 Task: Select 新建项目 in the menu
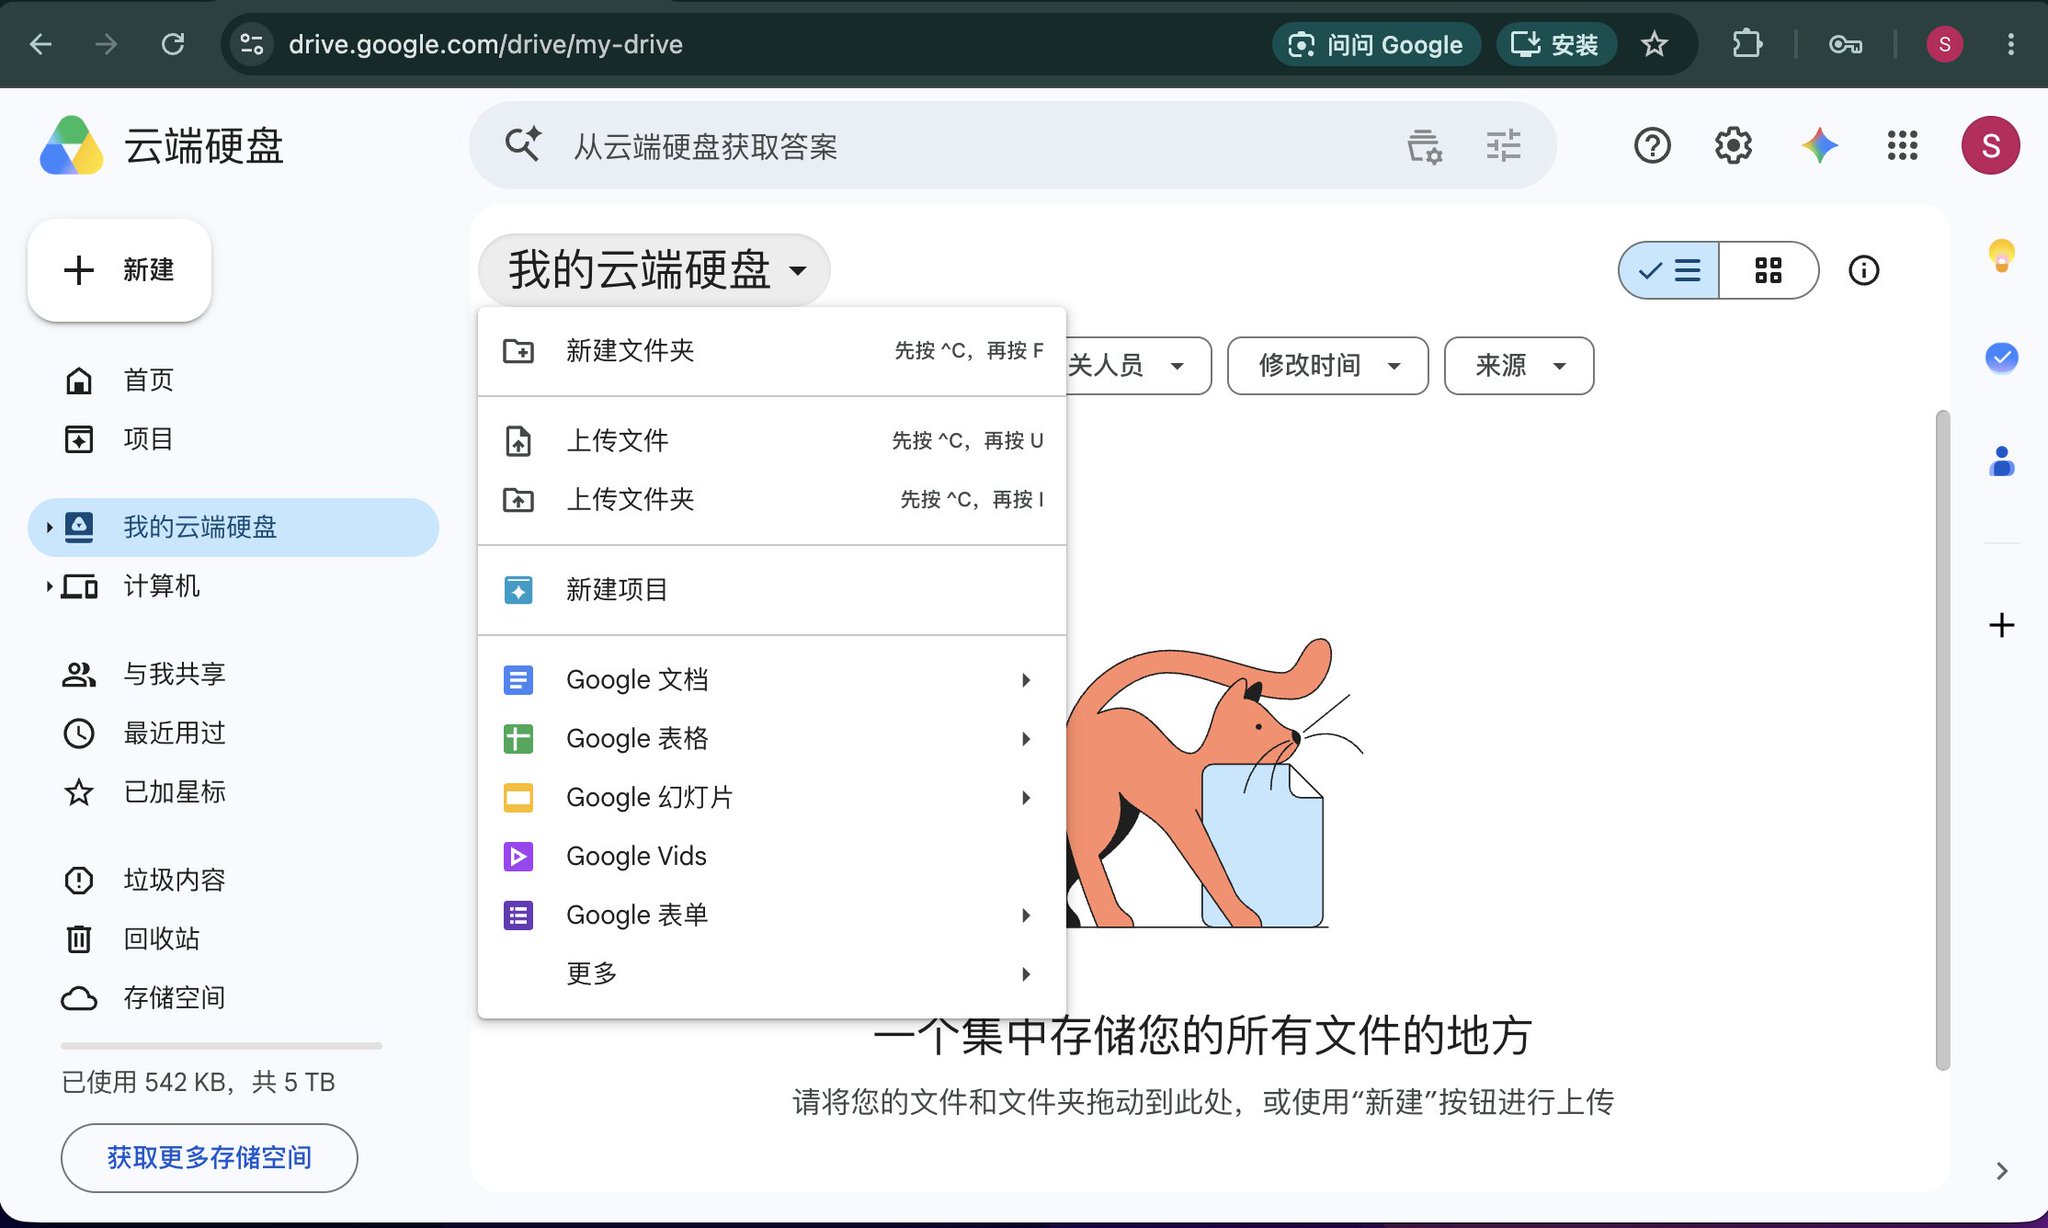tap(772, 590)
